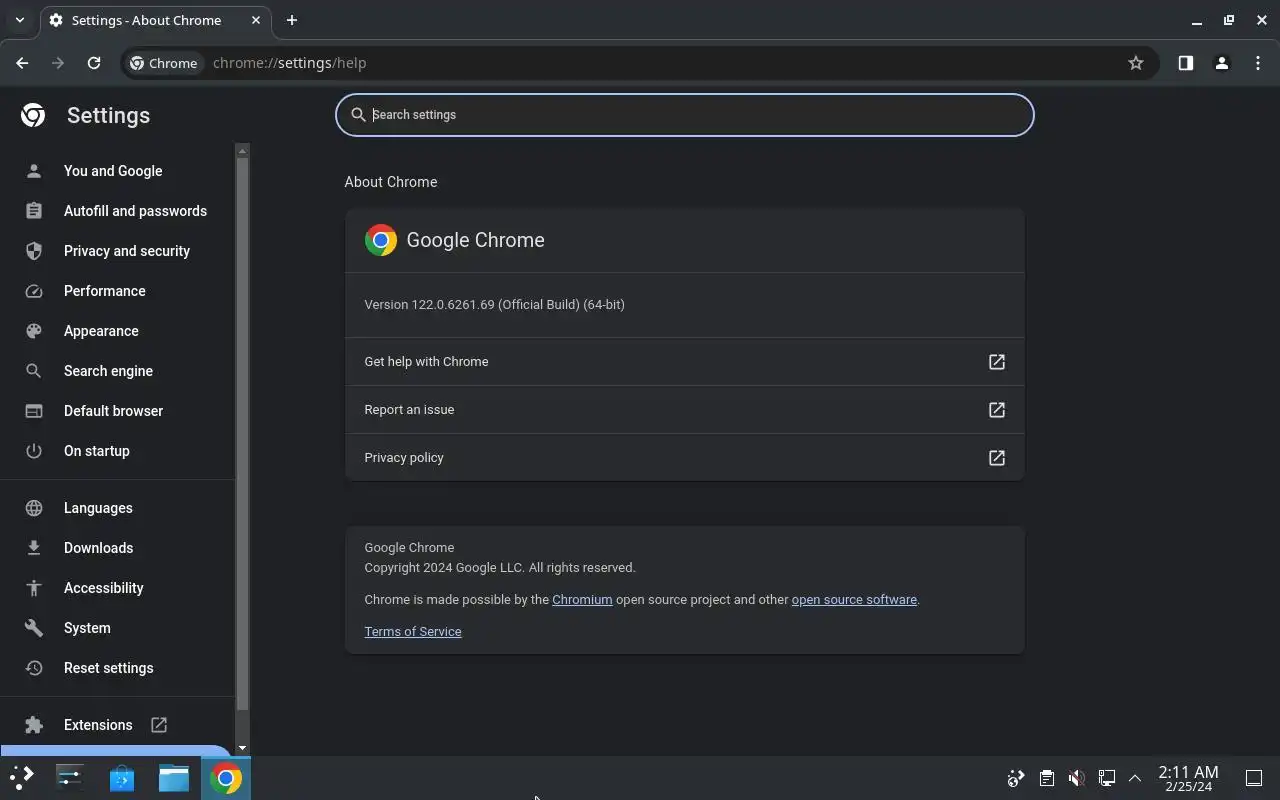Open the Terms of Service link
1280x800 pixels.
pyautogui.click(x=413, y=632)
